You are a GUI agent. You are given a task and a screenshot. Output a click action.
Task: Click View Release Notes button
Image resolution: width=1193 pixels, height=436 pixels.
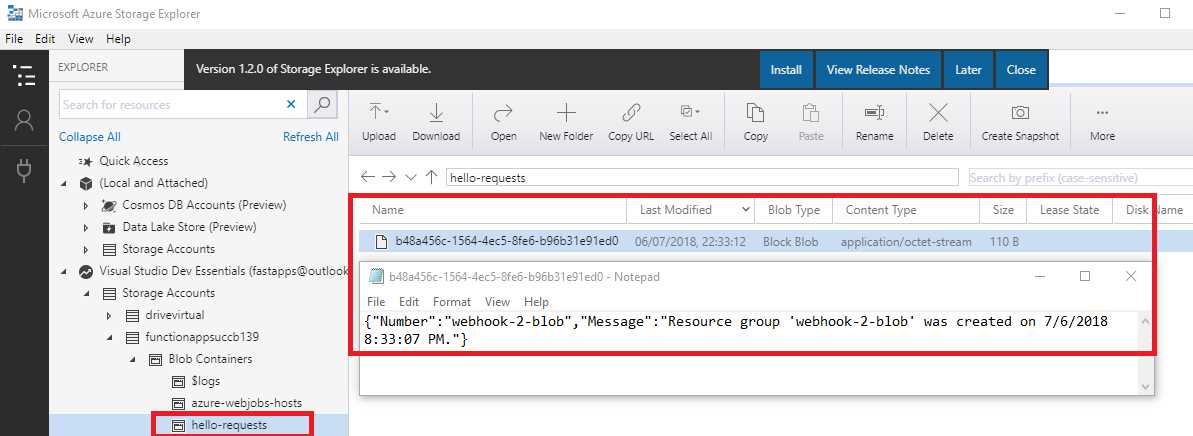point(878,69)
